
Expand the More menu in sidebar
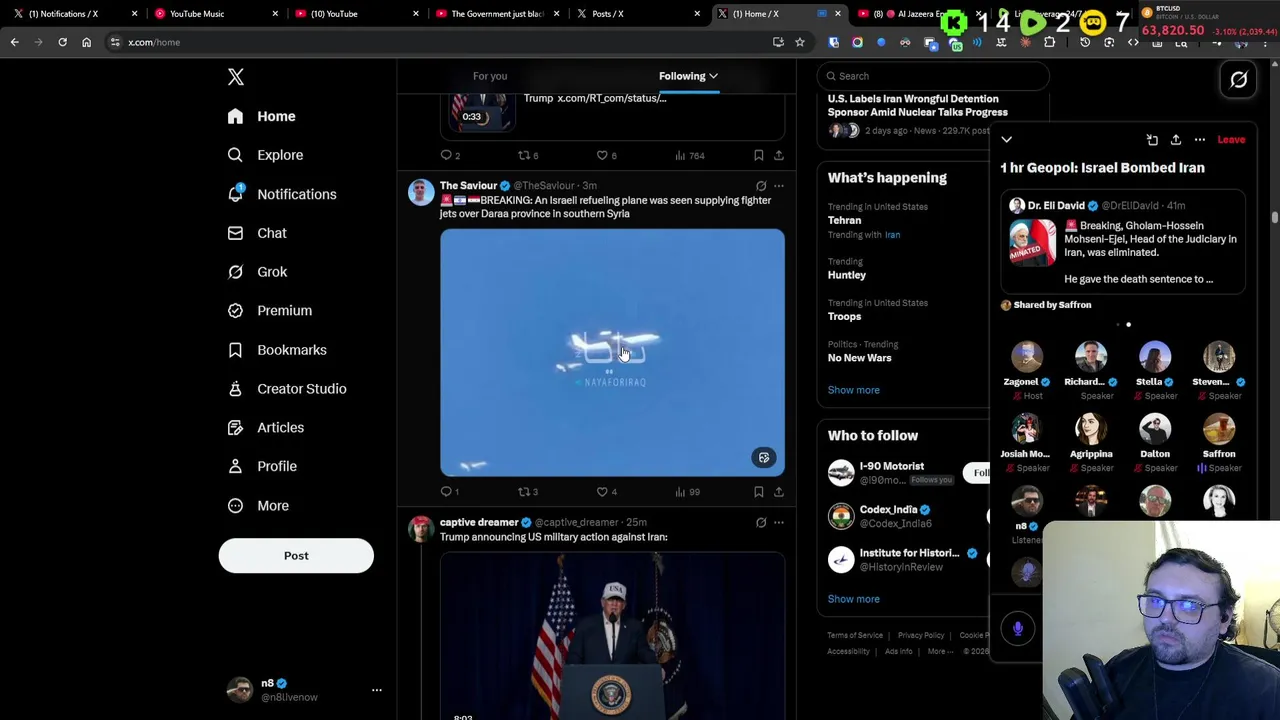[x=257, y=506]
